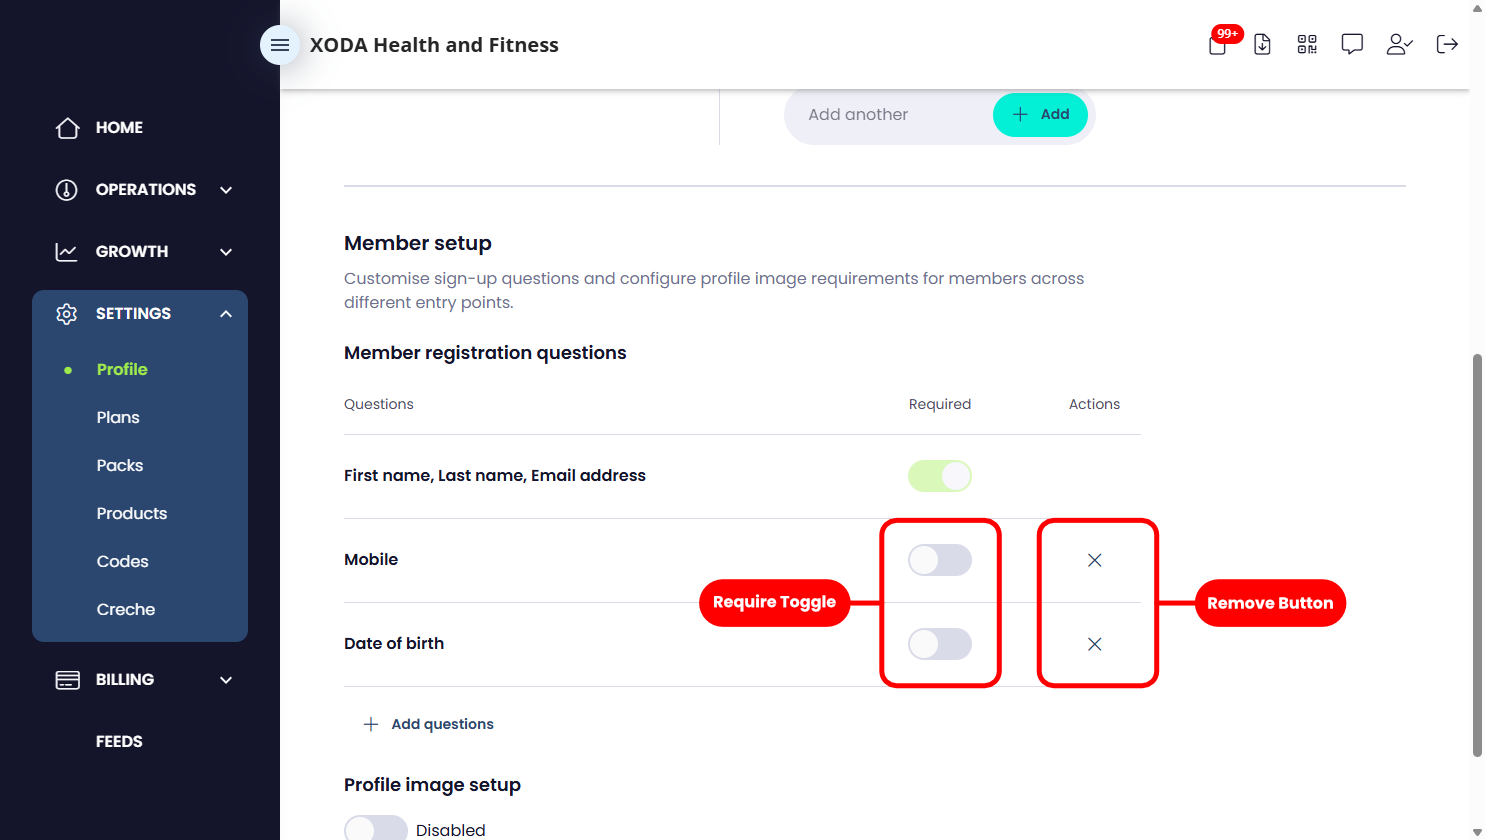Screen dimensions: 1485x840
Task: Click the Add button
Action: point(1040,115)
